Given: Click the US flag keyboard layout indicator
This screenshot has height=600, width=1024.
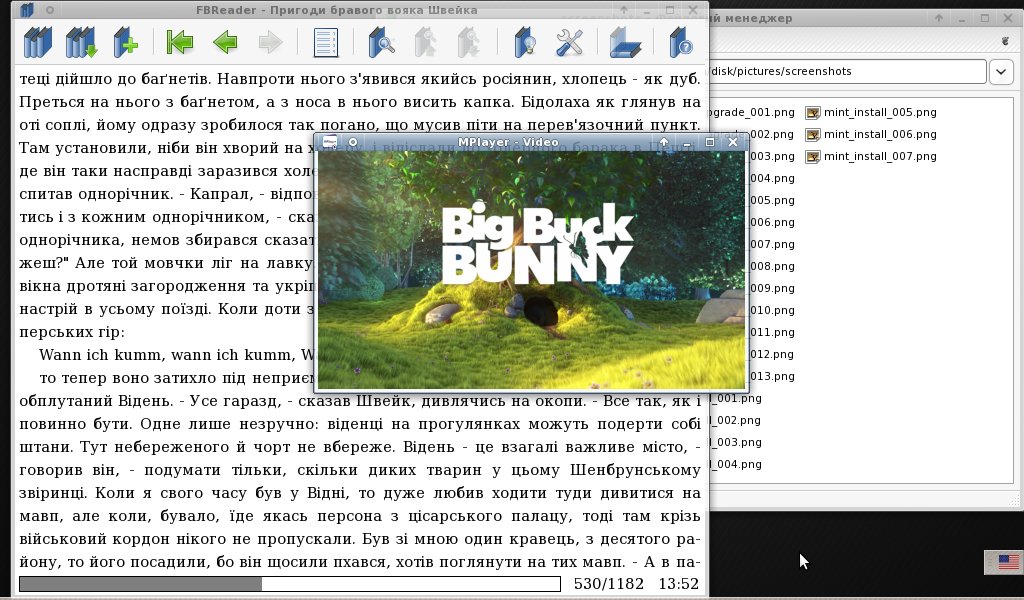Looking at the screenshot, I should pos(1008,561).
